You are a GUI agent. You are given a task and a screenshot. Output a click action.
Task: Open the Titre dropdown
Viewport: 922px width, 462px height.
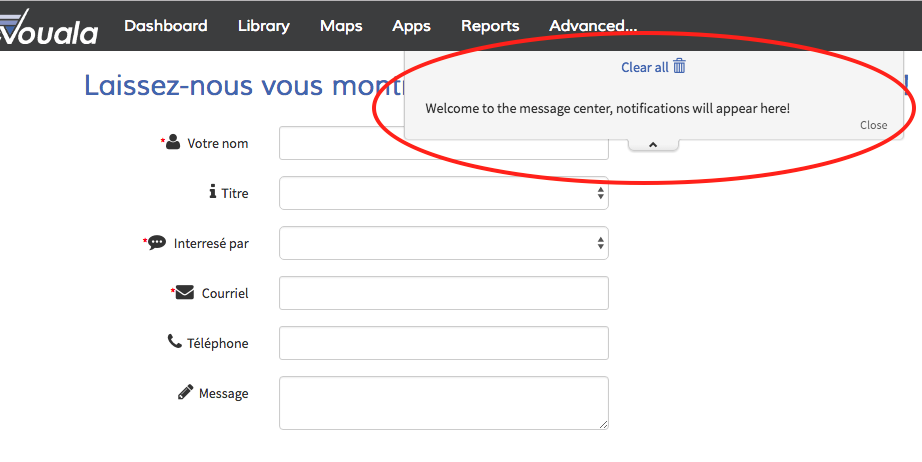click(x=443, y=193)
